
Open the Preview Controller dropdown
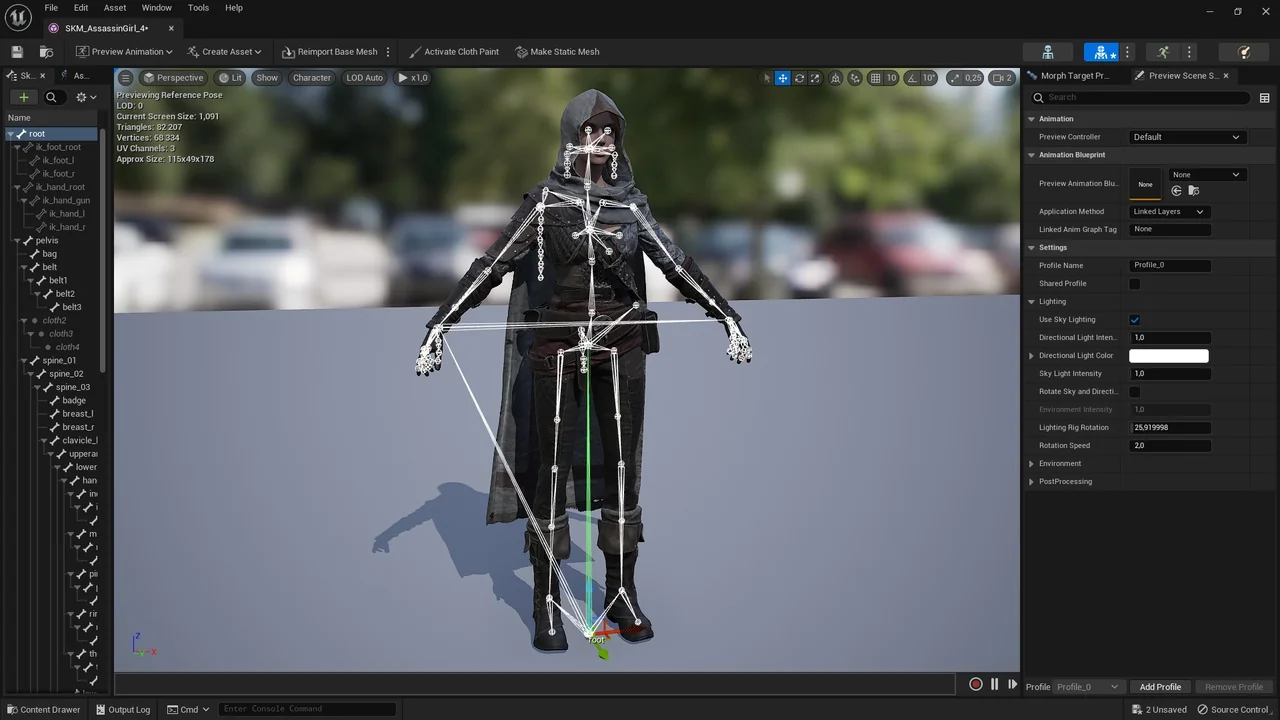tap(1187, 137)
